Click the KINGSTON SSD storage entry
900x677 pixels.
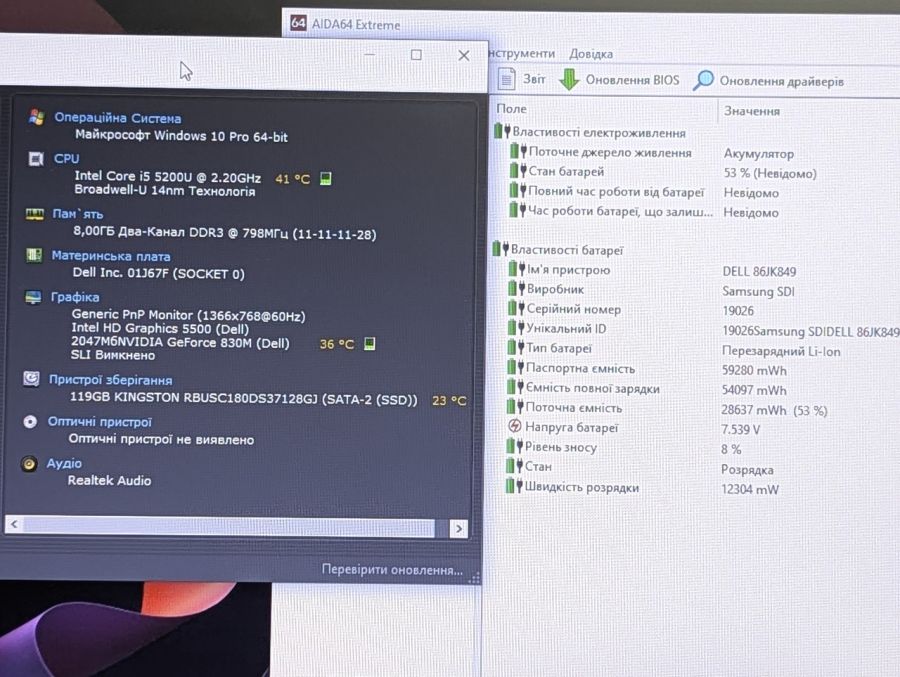point(244,397)
